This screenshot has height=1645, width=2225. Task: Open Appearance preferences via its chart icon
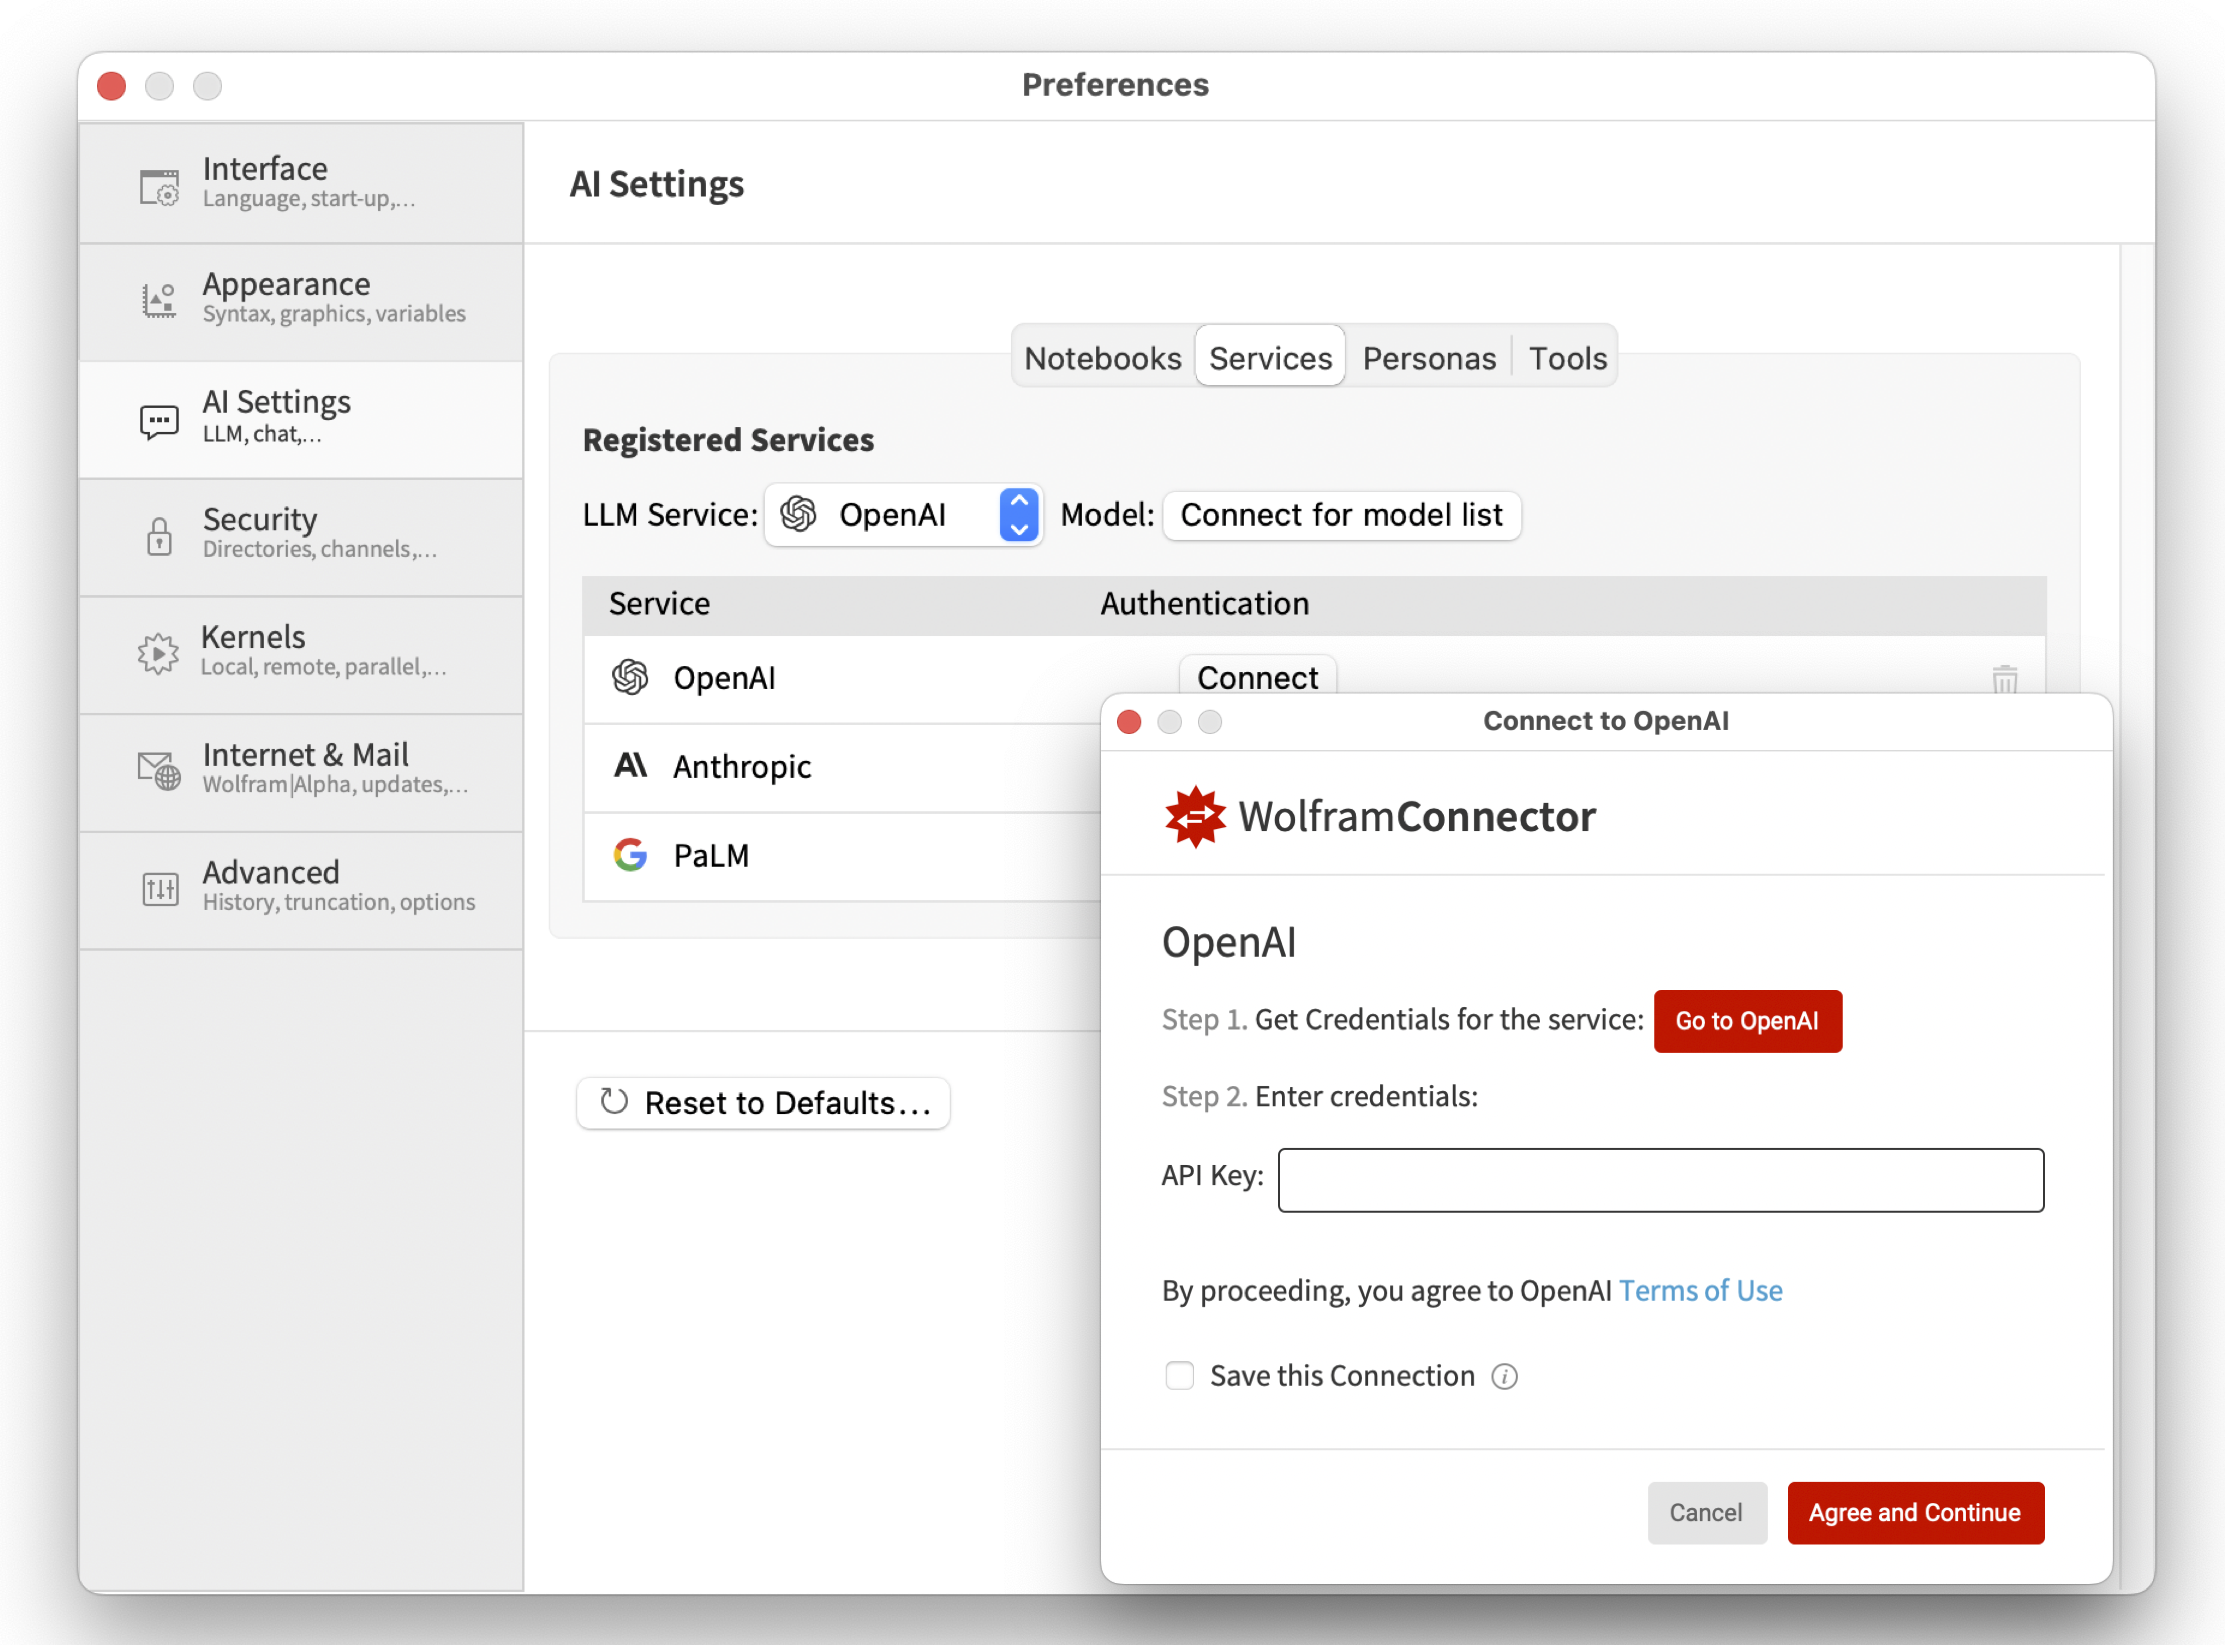[159, 299]
